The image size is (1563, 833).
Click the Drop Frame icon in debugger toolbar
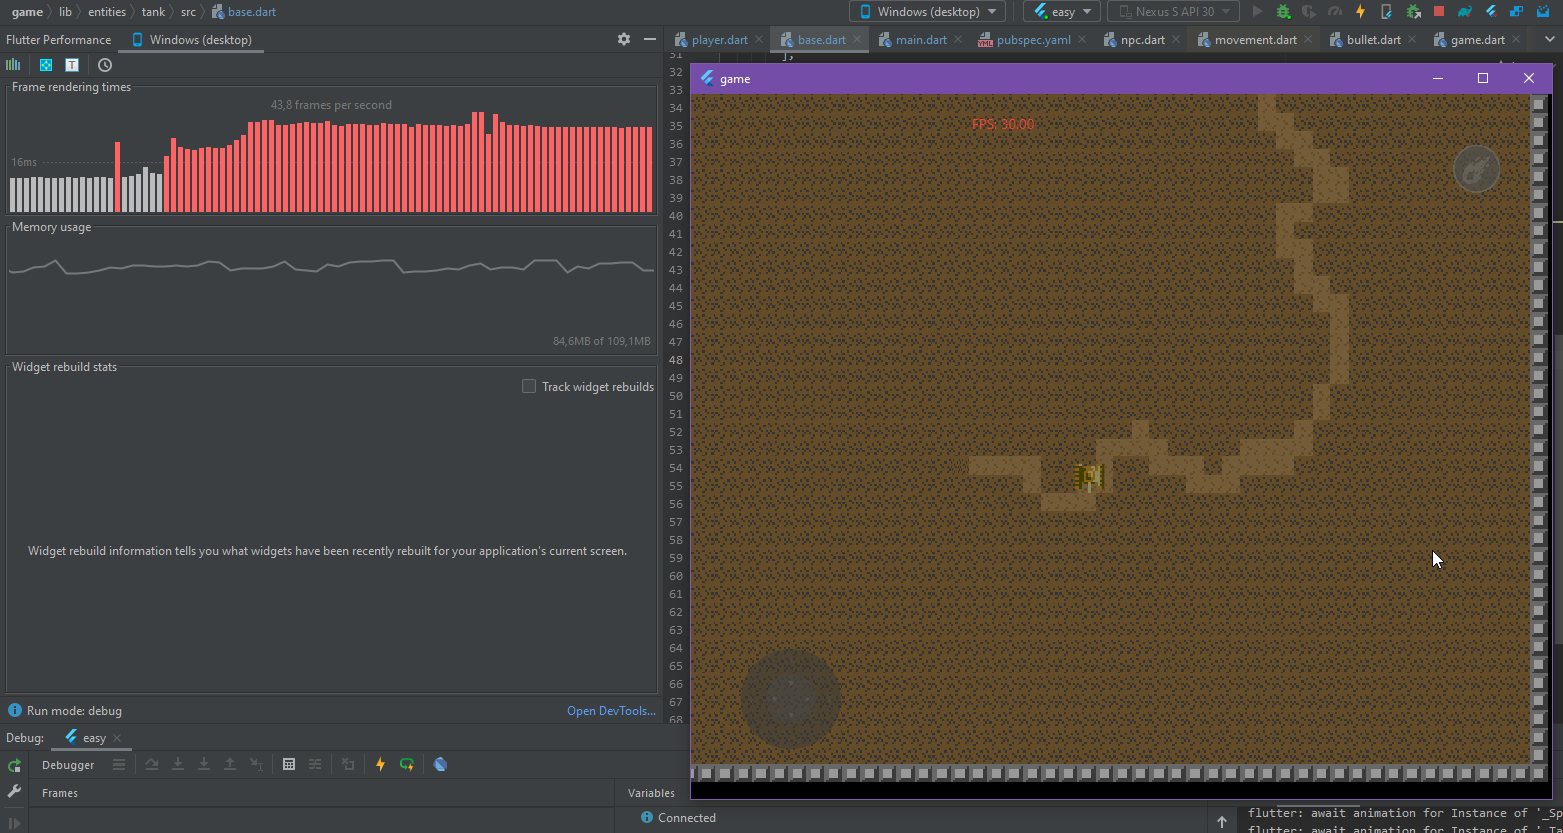348,765
